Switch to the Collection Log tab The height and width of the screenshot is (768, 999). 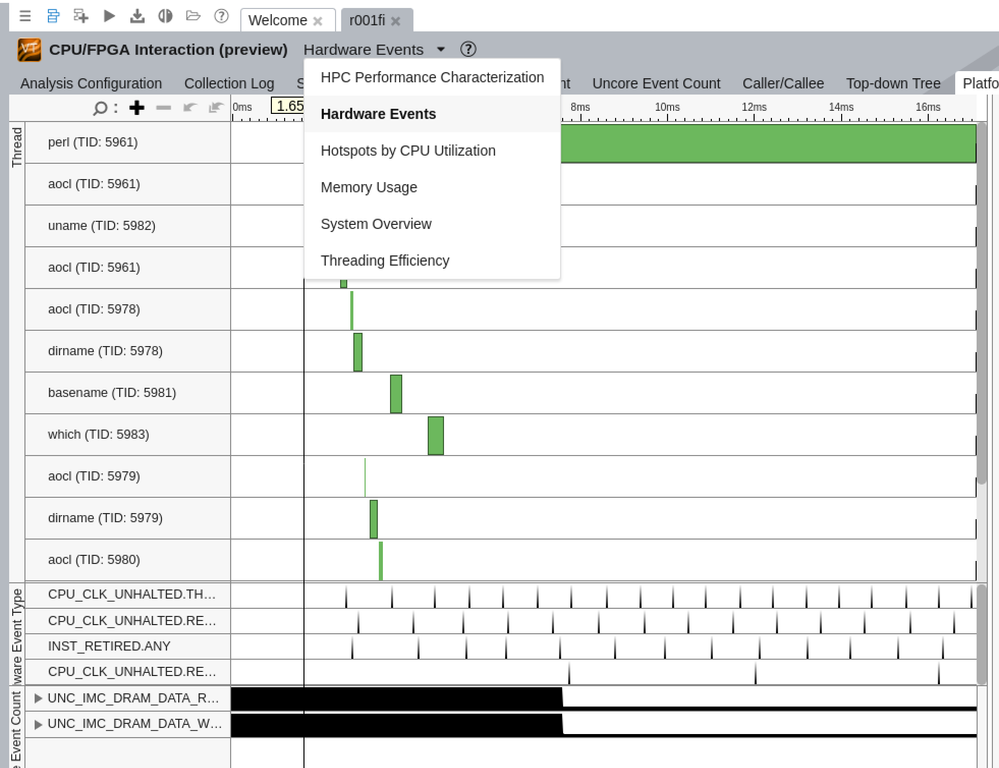coord(229,83)
